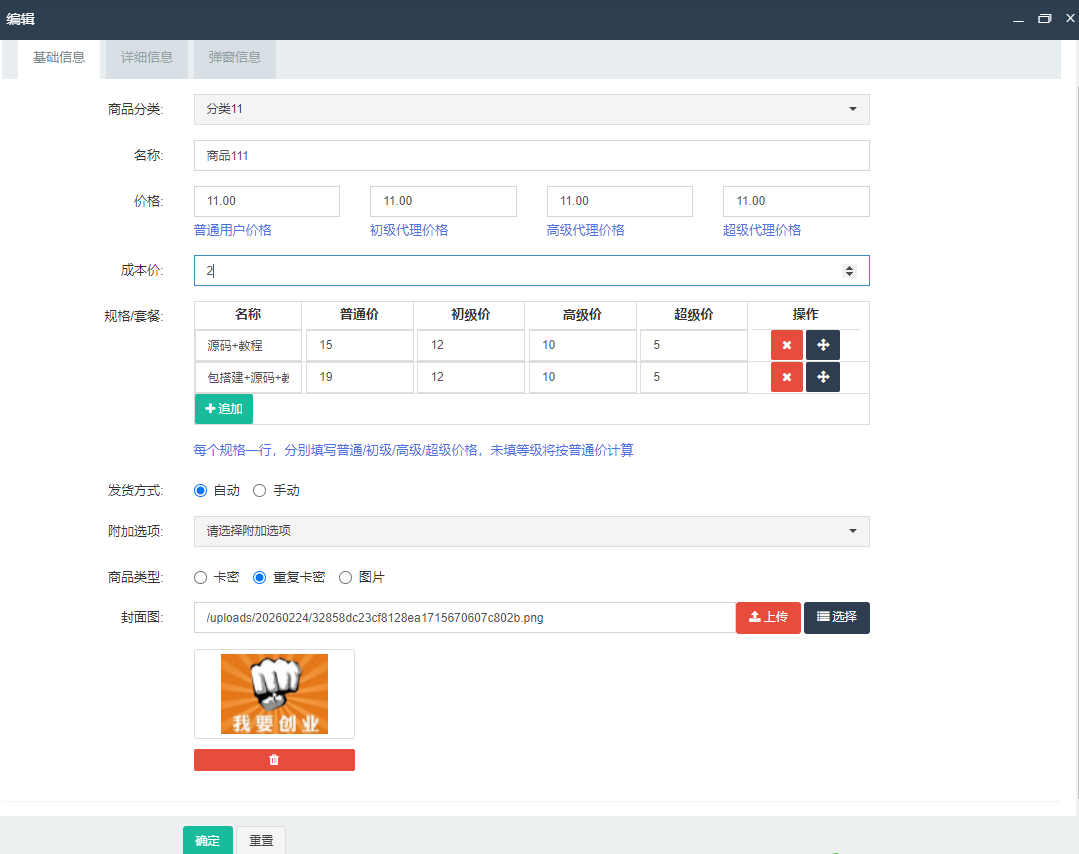Remove the 包搭建+源码 spec row
This screenshot has width=1079, height=854.
click(x=786, y=377)
